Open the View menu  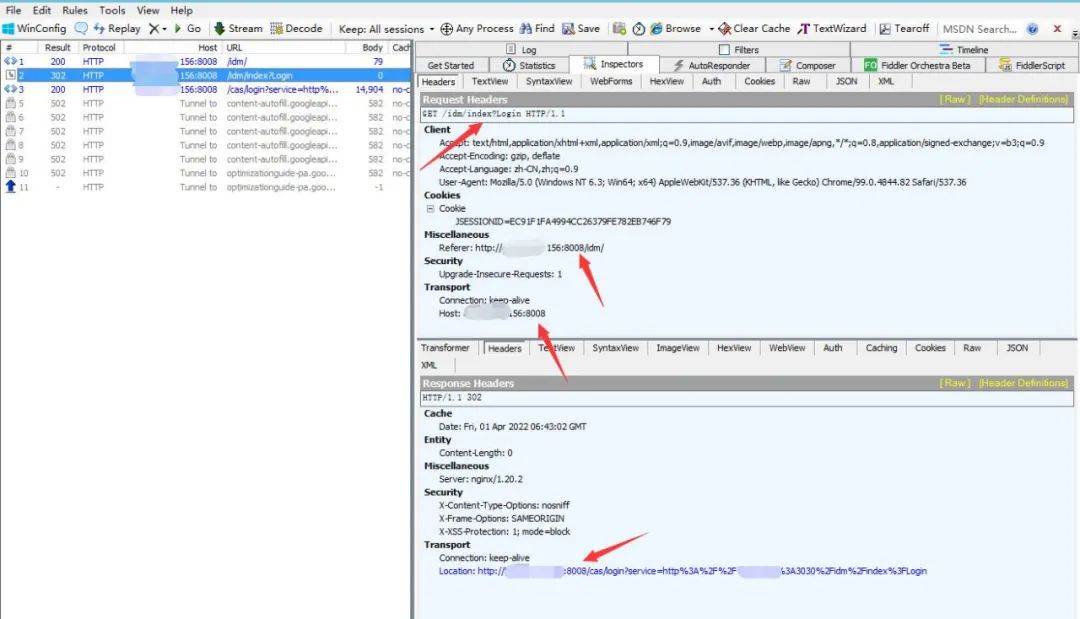(147, 10)
